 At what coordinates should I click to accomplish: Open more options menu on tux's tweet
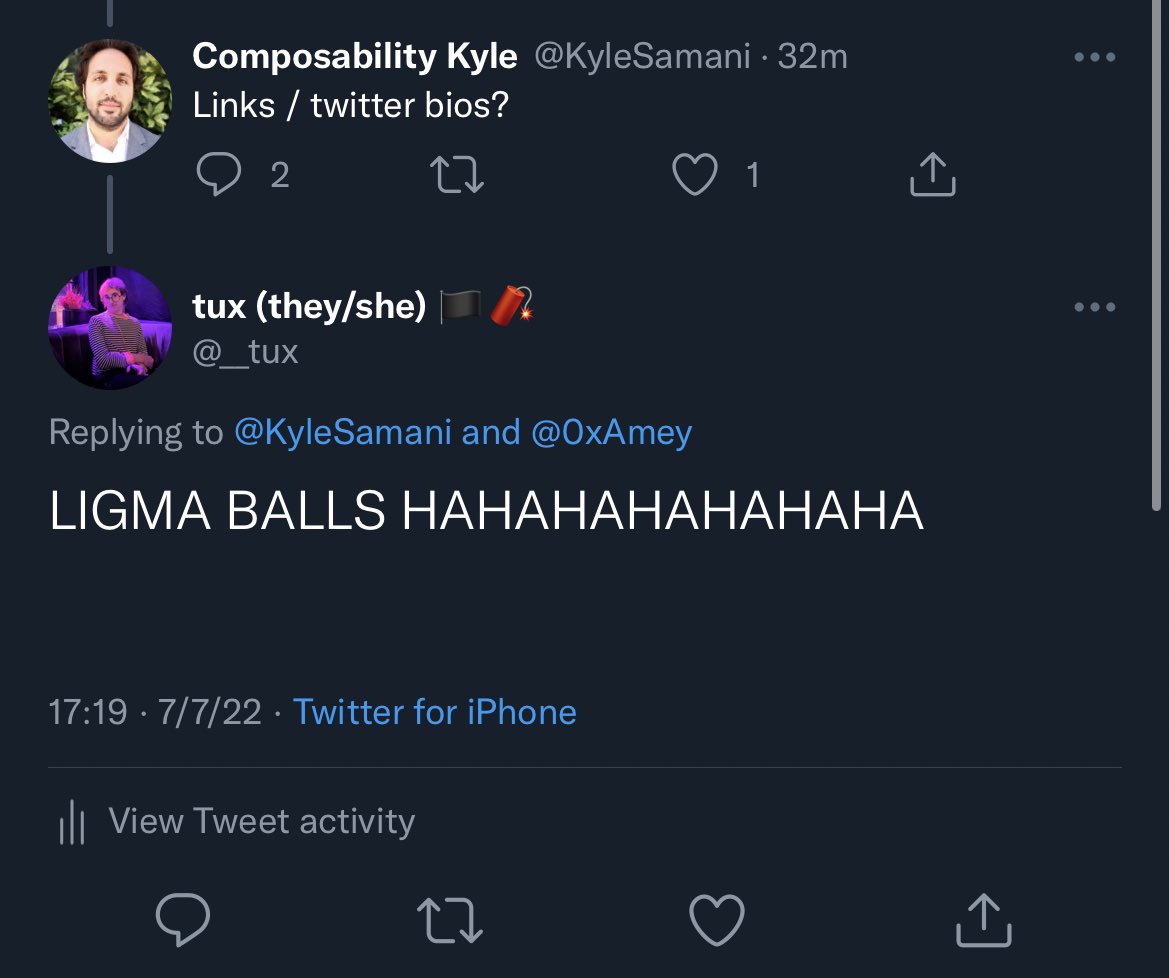(x=1094, y=306)
